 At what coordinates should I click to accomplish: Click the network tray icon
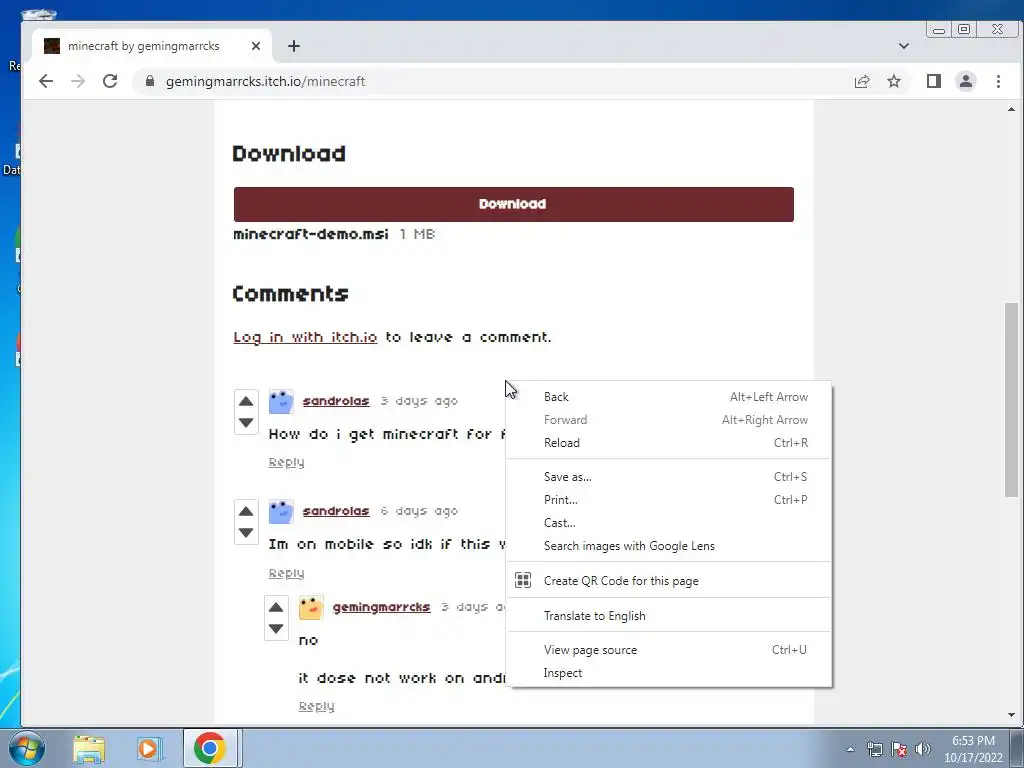click(874, 749)
